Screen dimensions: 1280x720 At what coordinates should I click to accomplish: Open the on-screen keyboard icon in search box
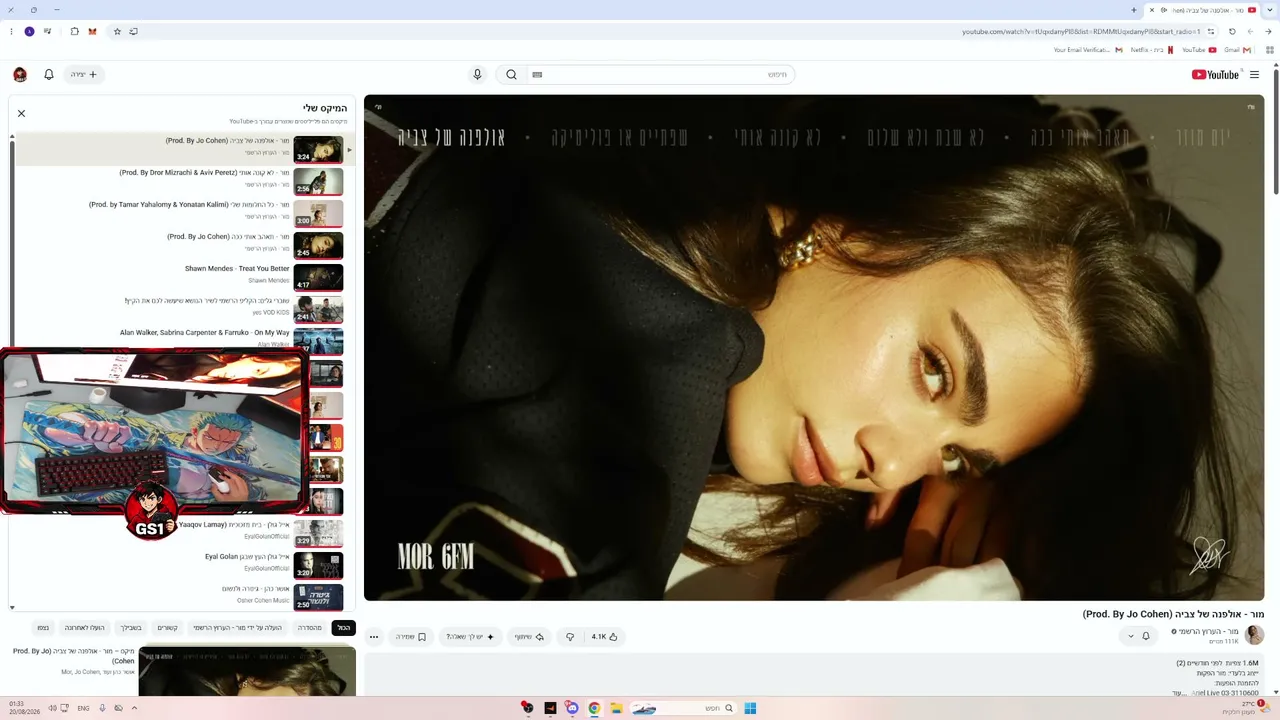click(537, 74)
